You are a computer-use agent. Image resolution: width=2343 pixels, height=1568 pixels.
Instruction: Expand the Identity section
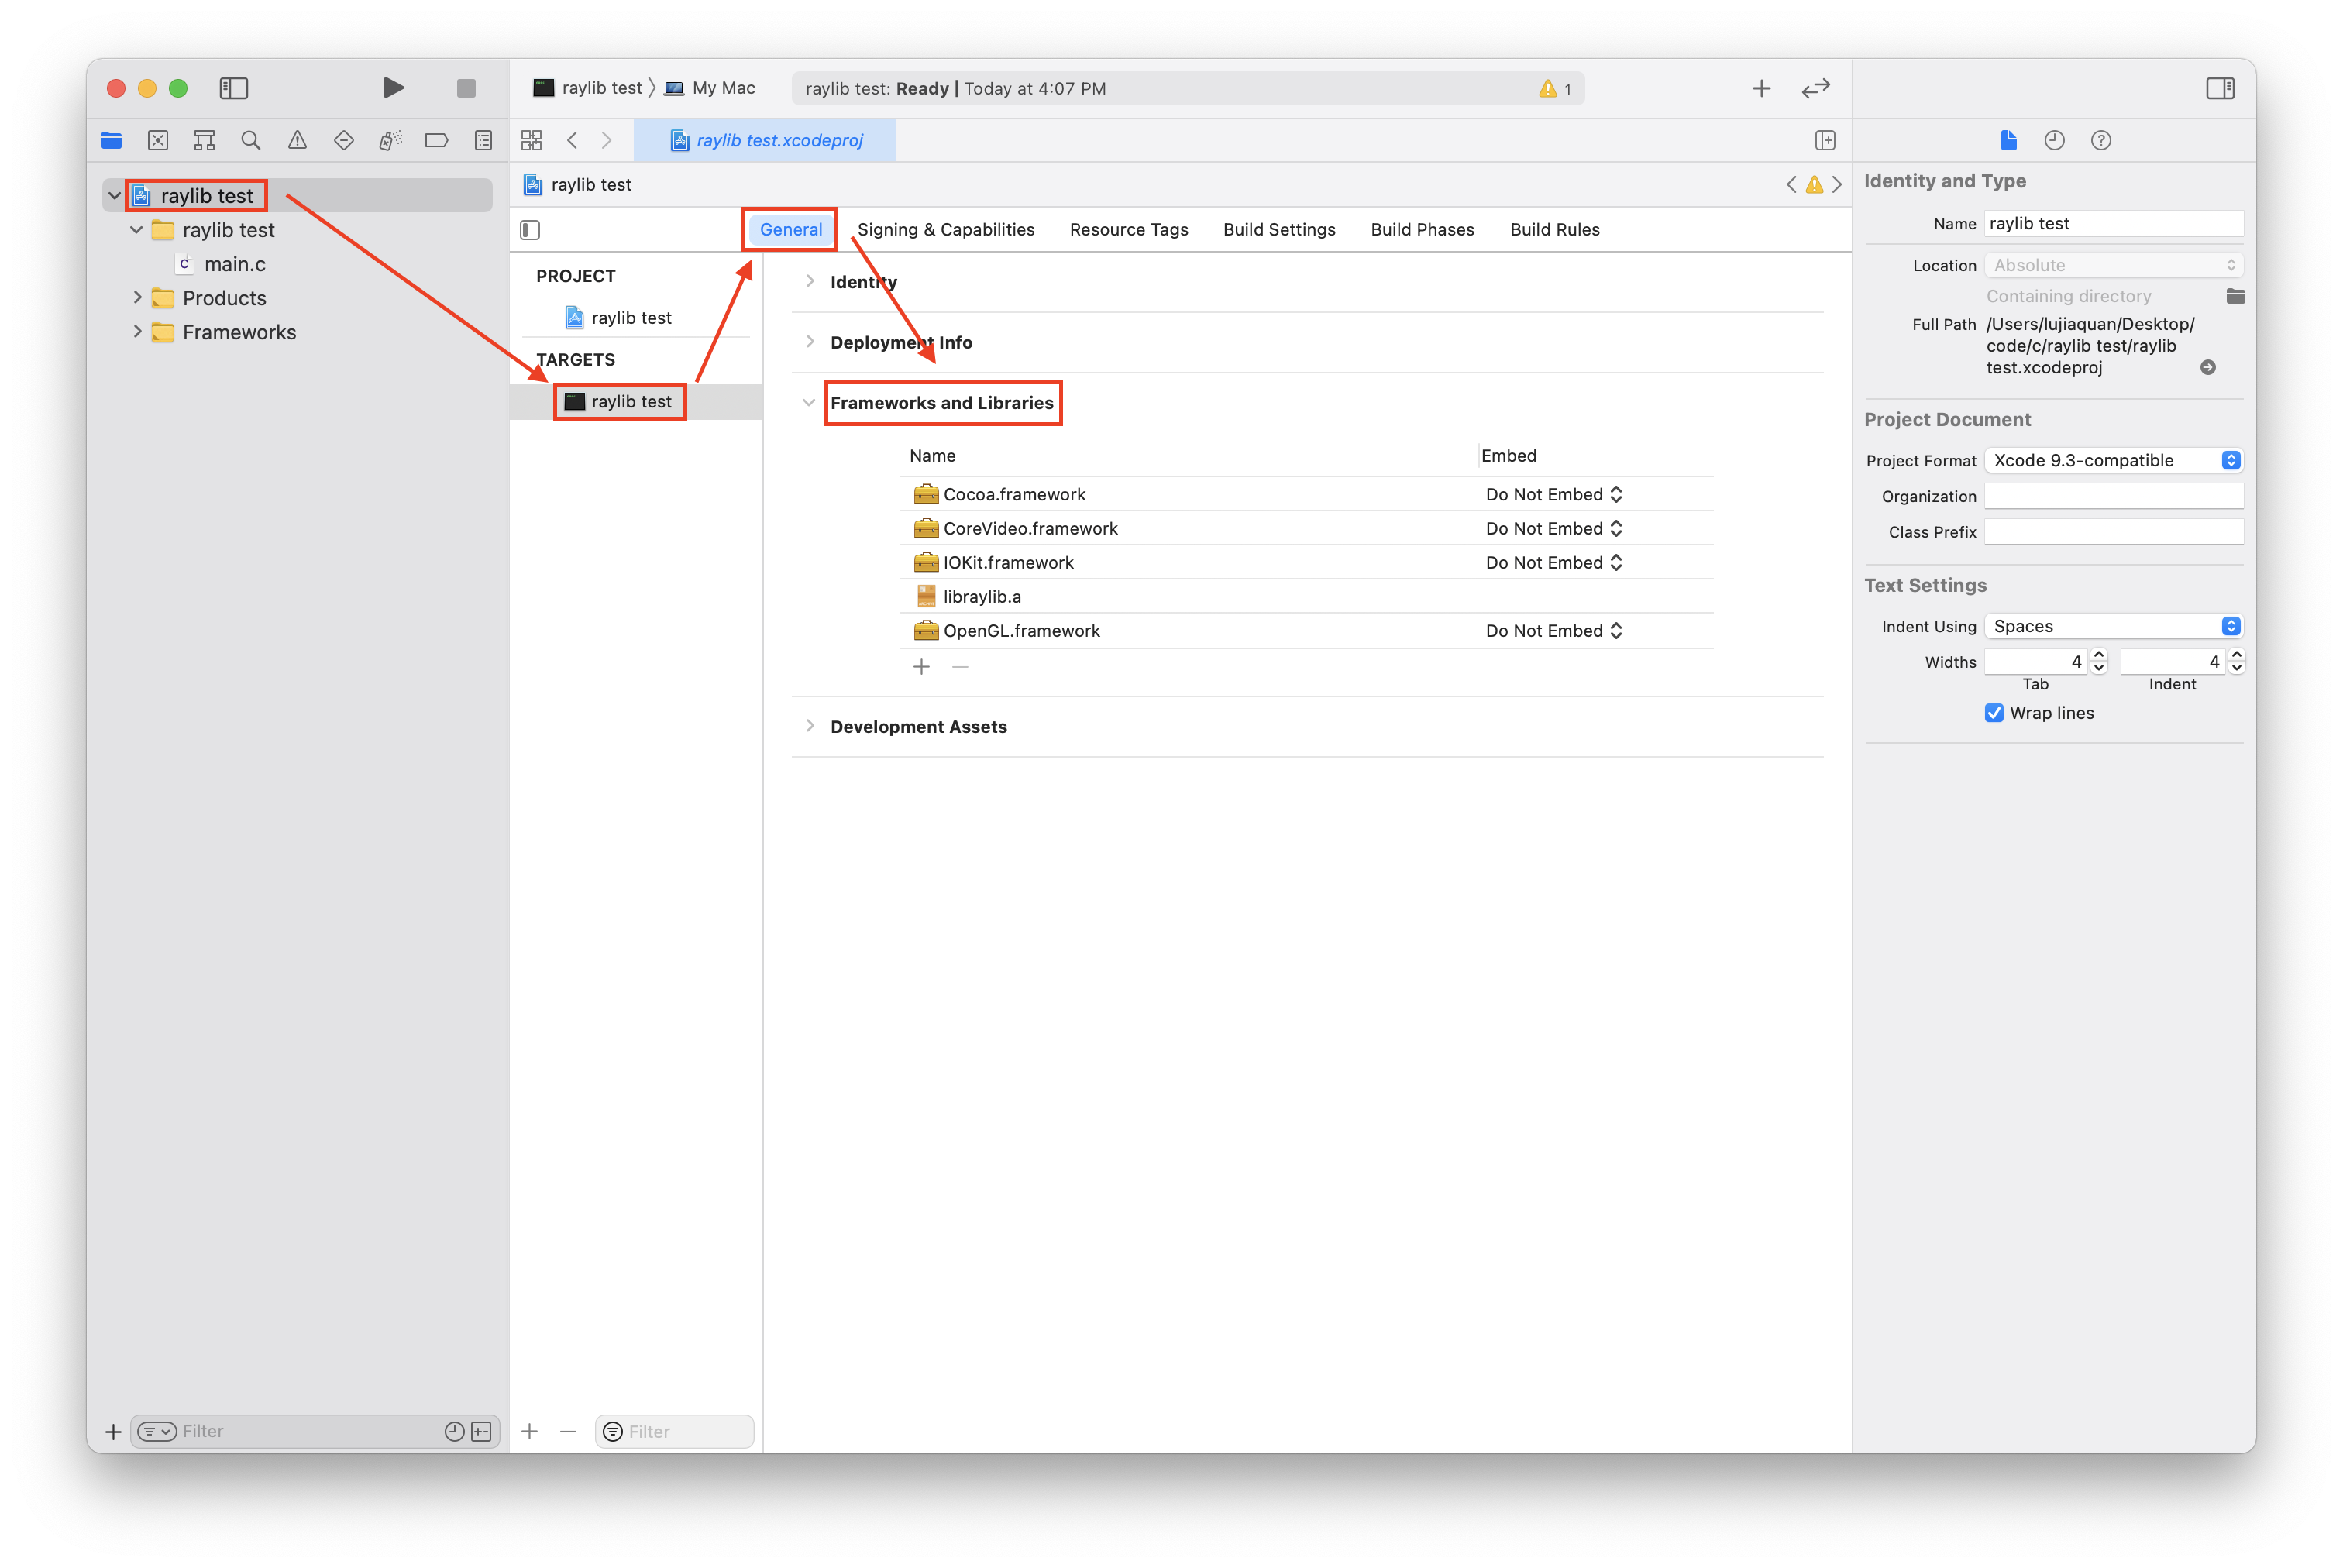click(809, 281)
